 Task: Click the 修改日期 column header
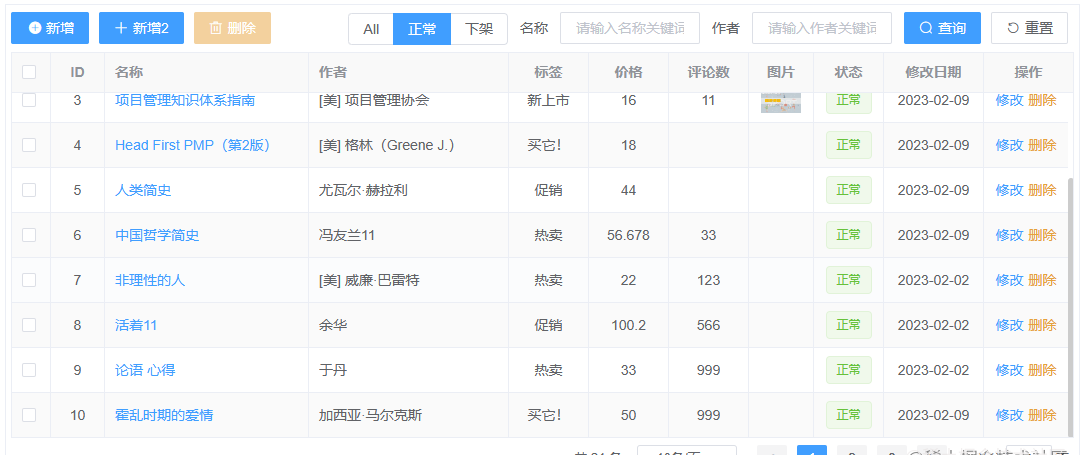pos(933,72)
